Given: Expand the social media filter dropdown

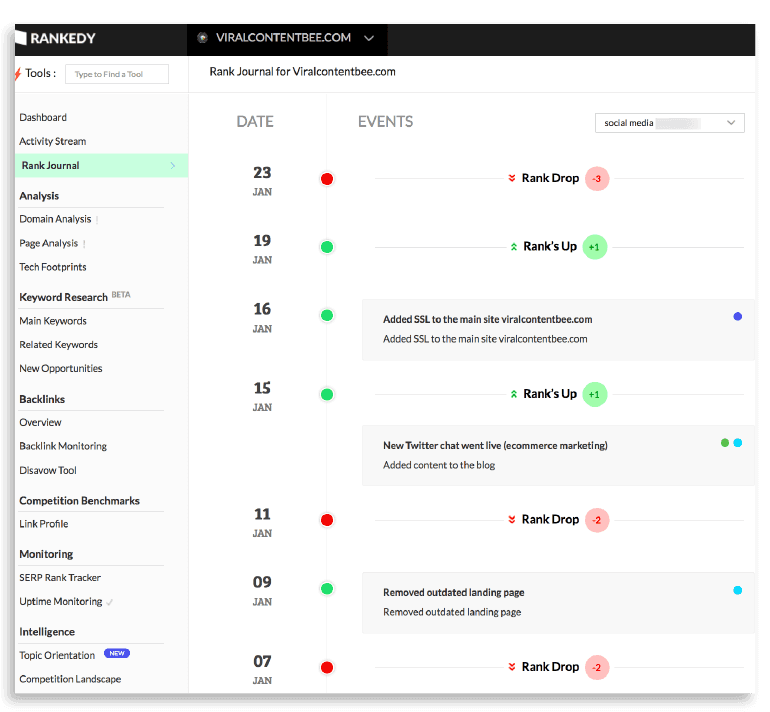Looking at the screenshot, I should point(731,123).
